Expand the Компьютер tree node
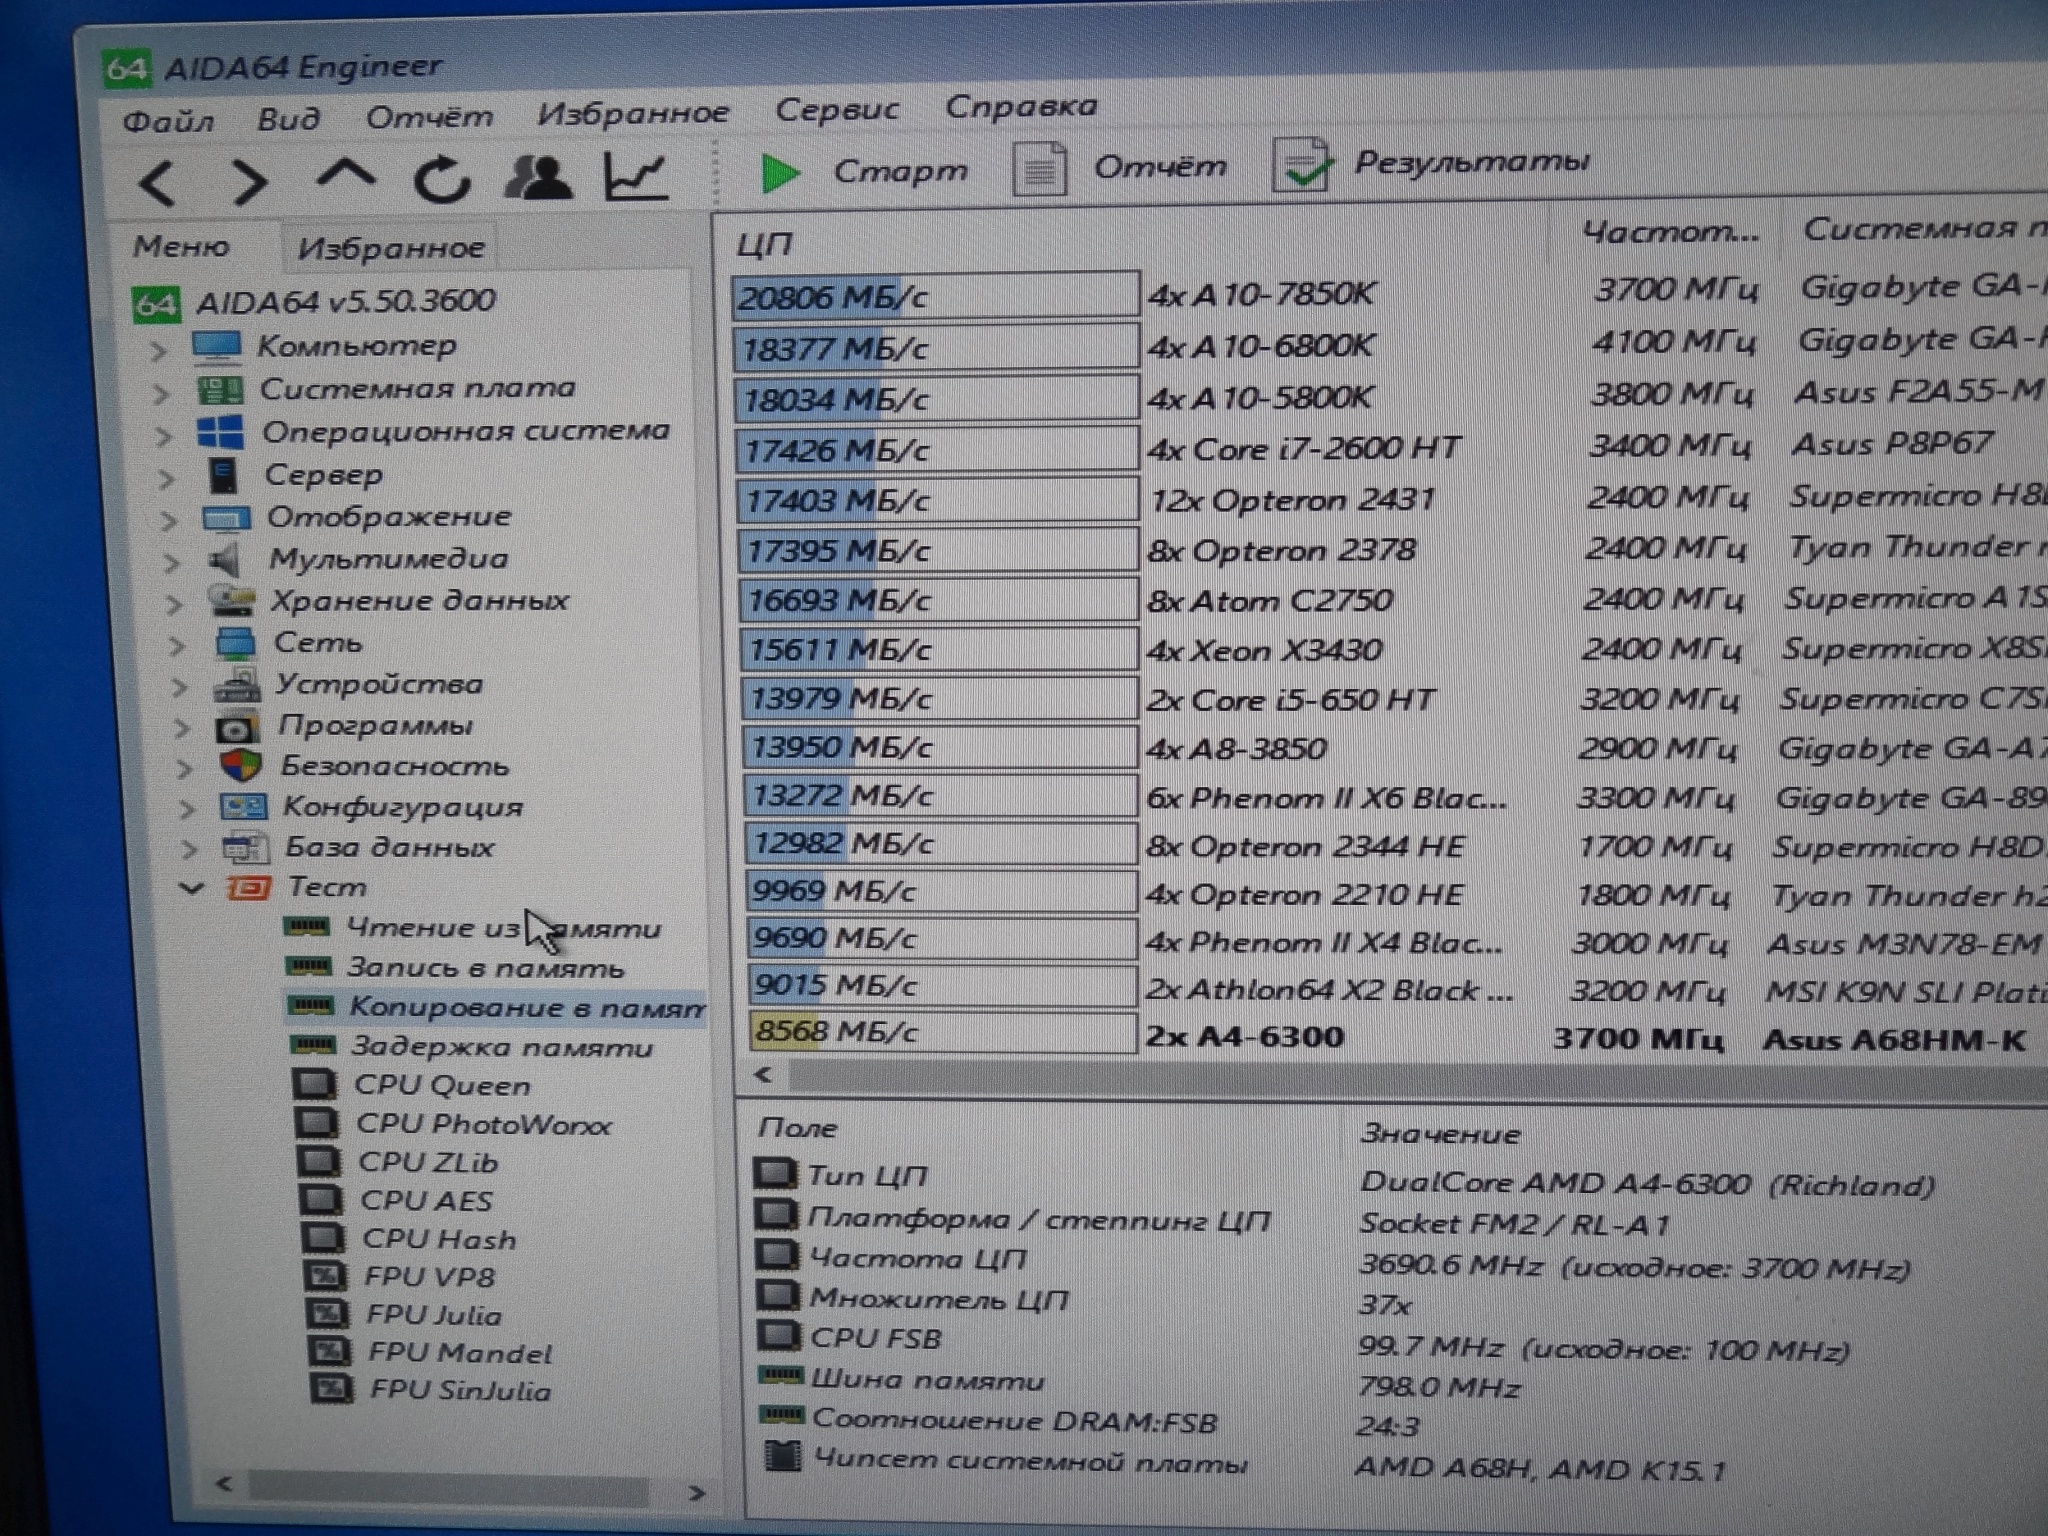 157,351
